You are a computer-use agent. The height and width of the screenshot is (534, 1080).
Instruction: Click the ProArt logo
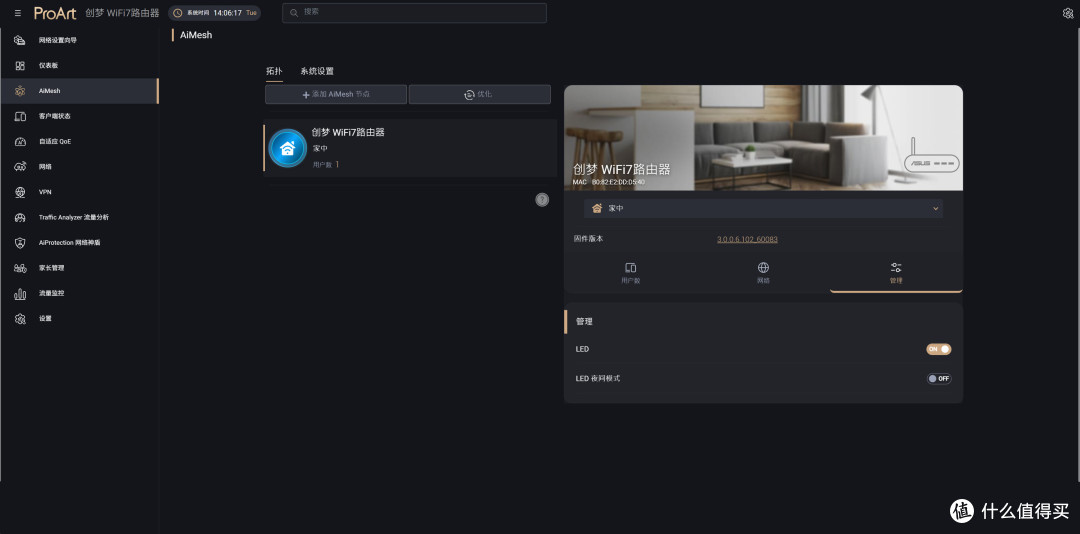click(55, 13)
